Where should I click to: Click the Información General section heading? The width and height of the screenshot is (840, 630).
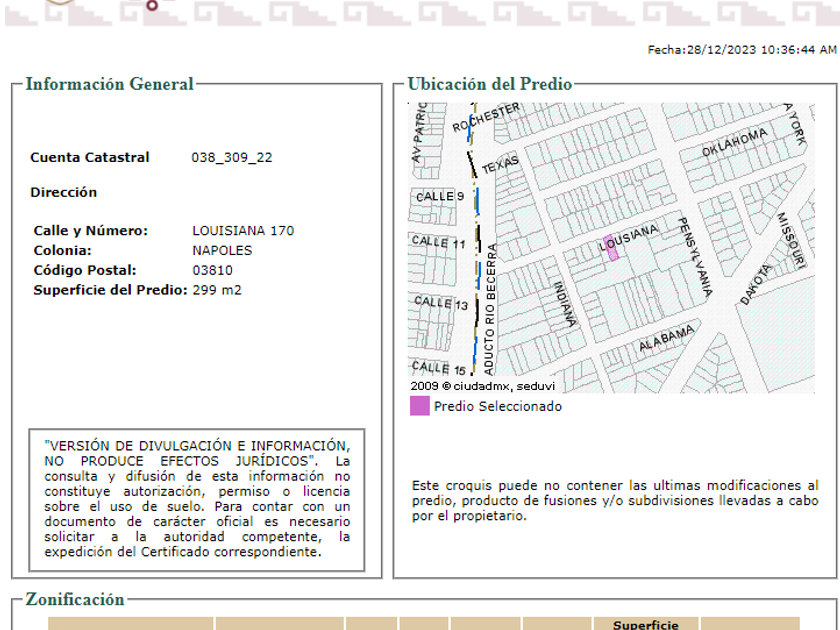coord(110,84)
